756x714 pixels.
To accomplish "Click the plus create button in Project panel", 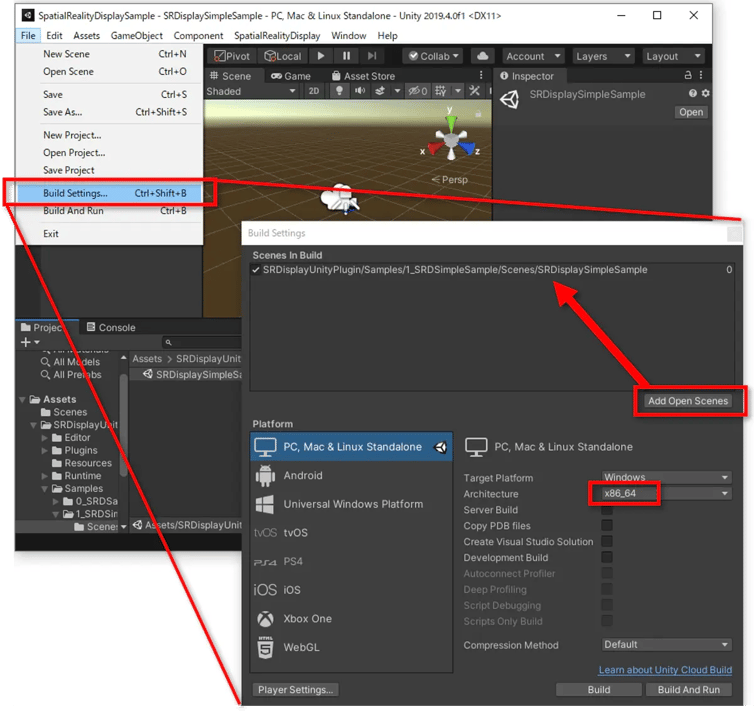I will (x=29, y=342).
